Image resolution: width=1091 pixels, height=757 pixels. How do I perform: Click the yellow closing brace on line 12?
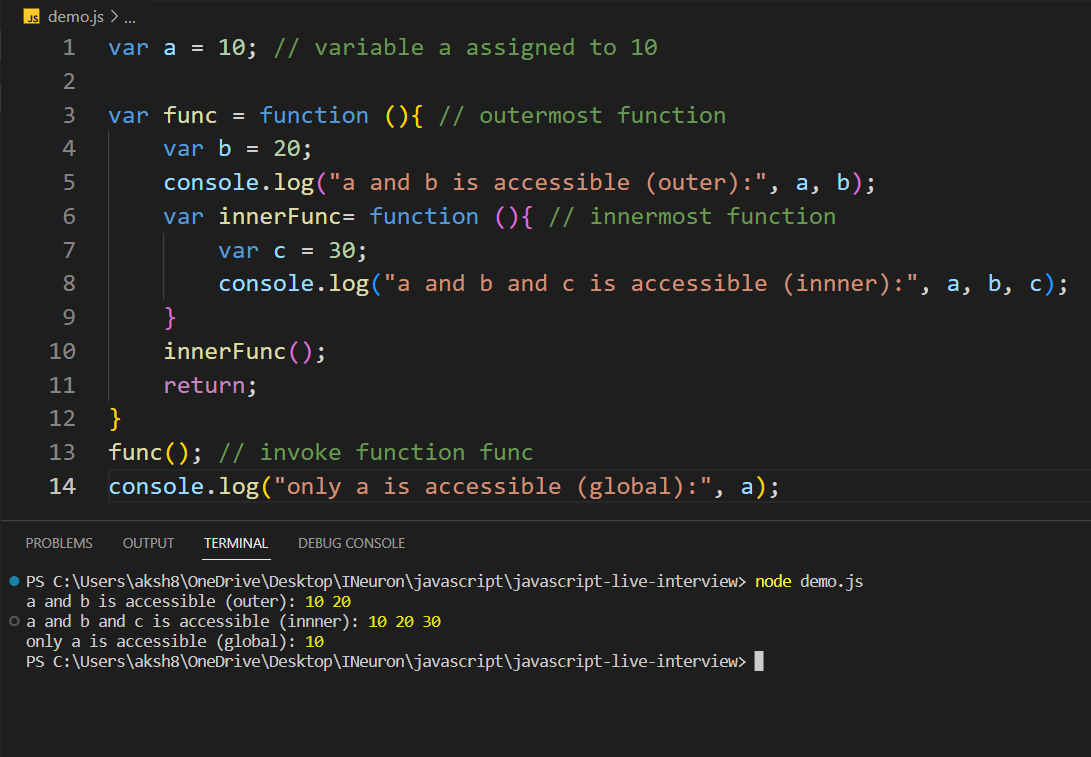click(x=116, y=419)
